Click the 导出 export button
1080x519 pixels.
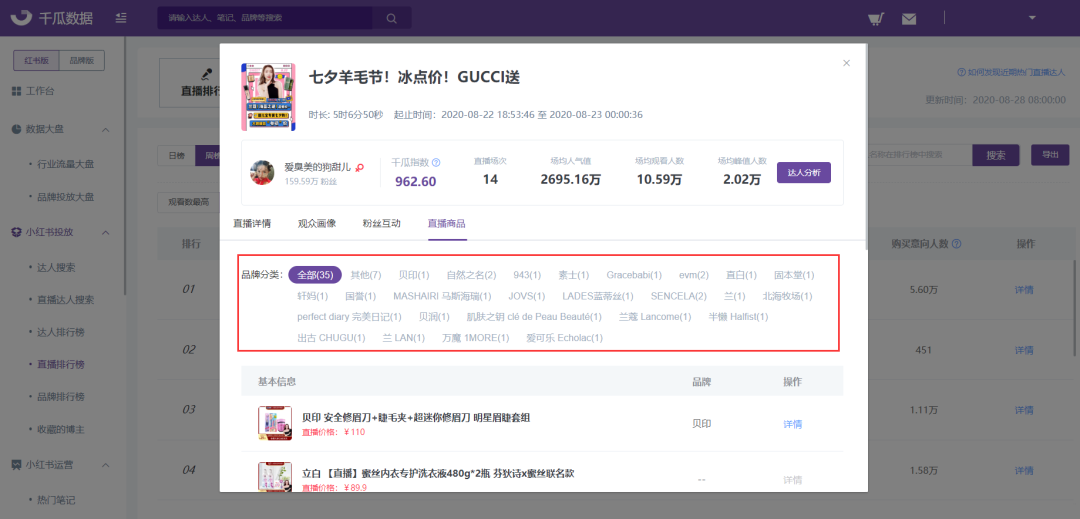[1050, 155]
